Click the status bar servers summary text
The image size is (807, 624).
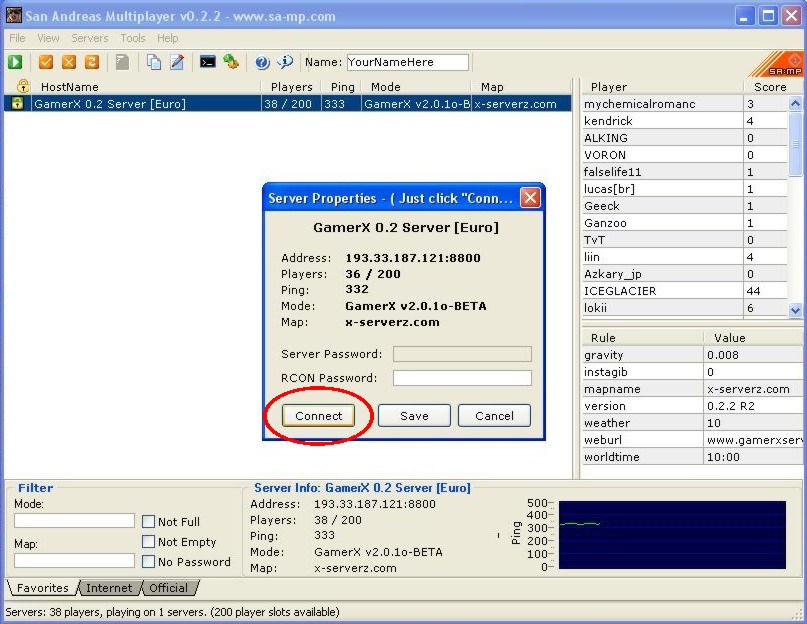172,612
